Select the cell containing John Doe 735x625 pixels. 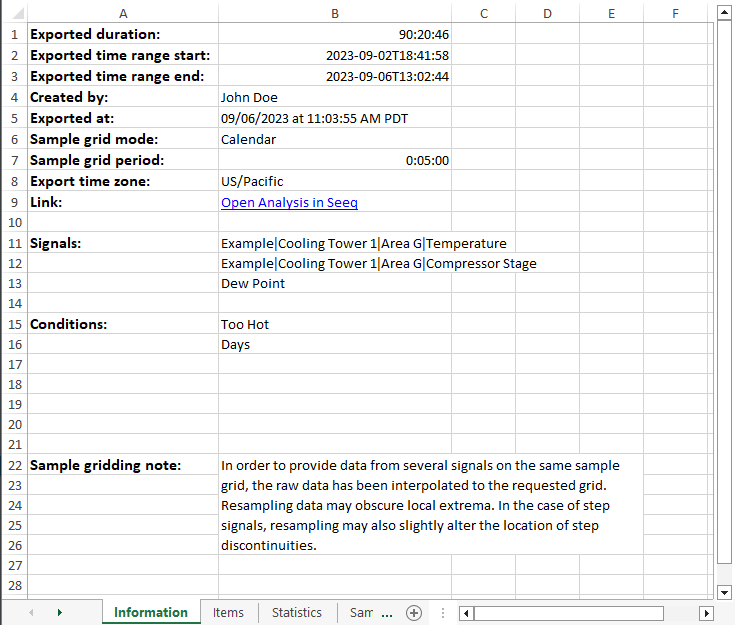[x=334, y=98]
